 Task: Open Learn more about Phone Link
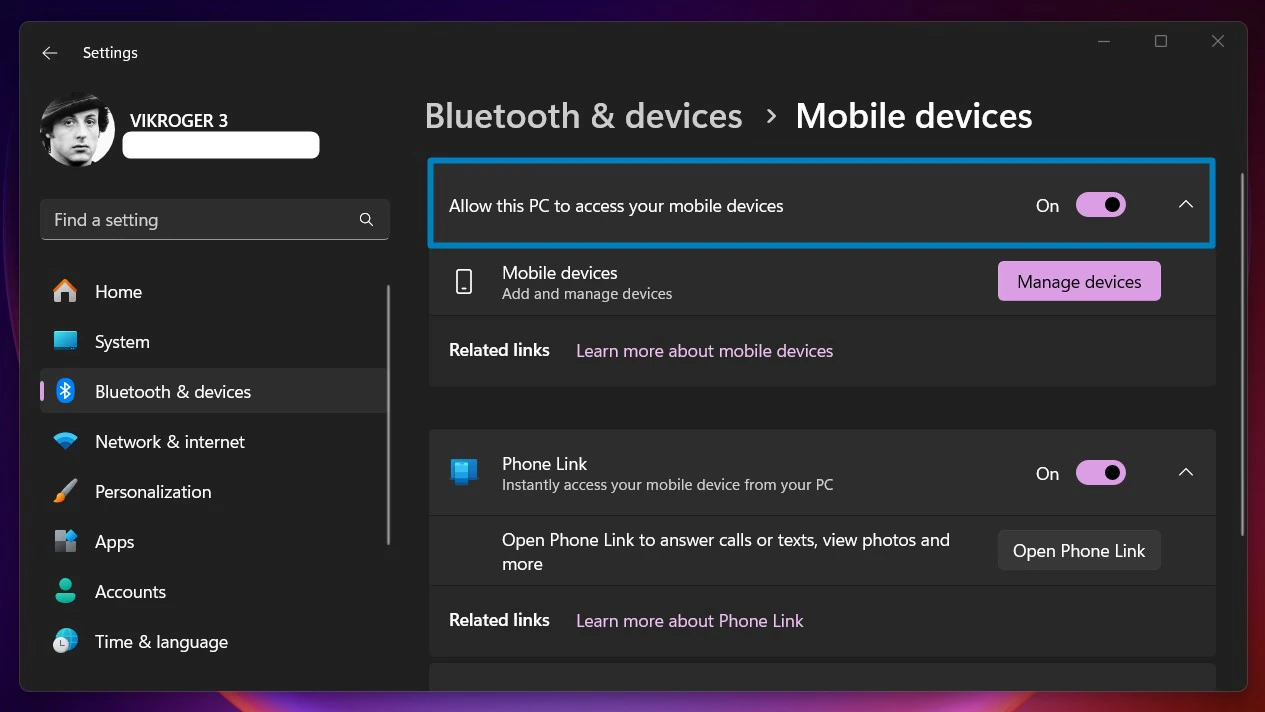[x=689, y=621]
